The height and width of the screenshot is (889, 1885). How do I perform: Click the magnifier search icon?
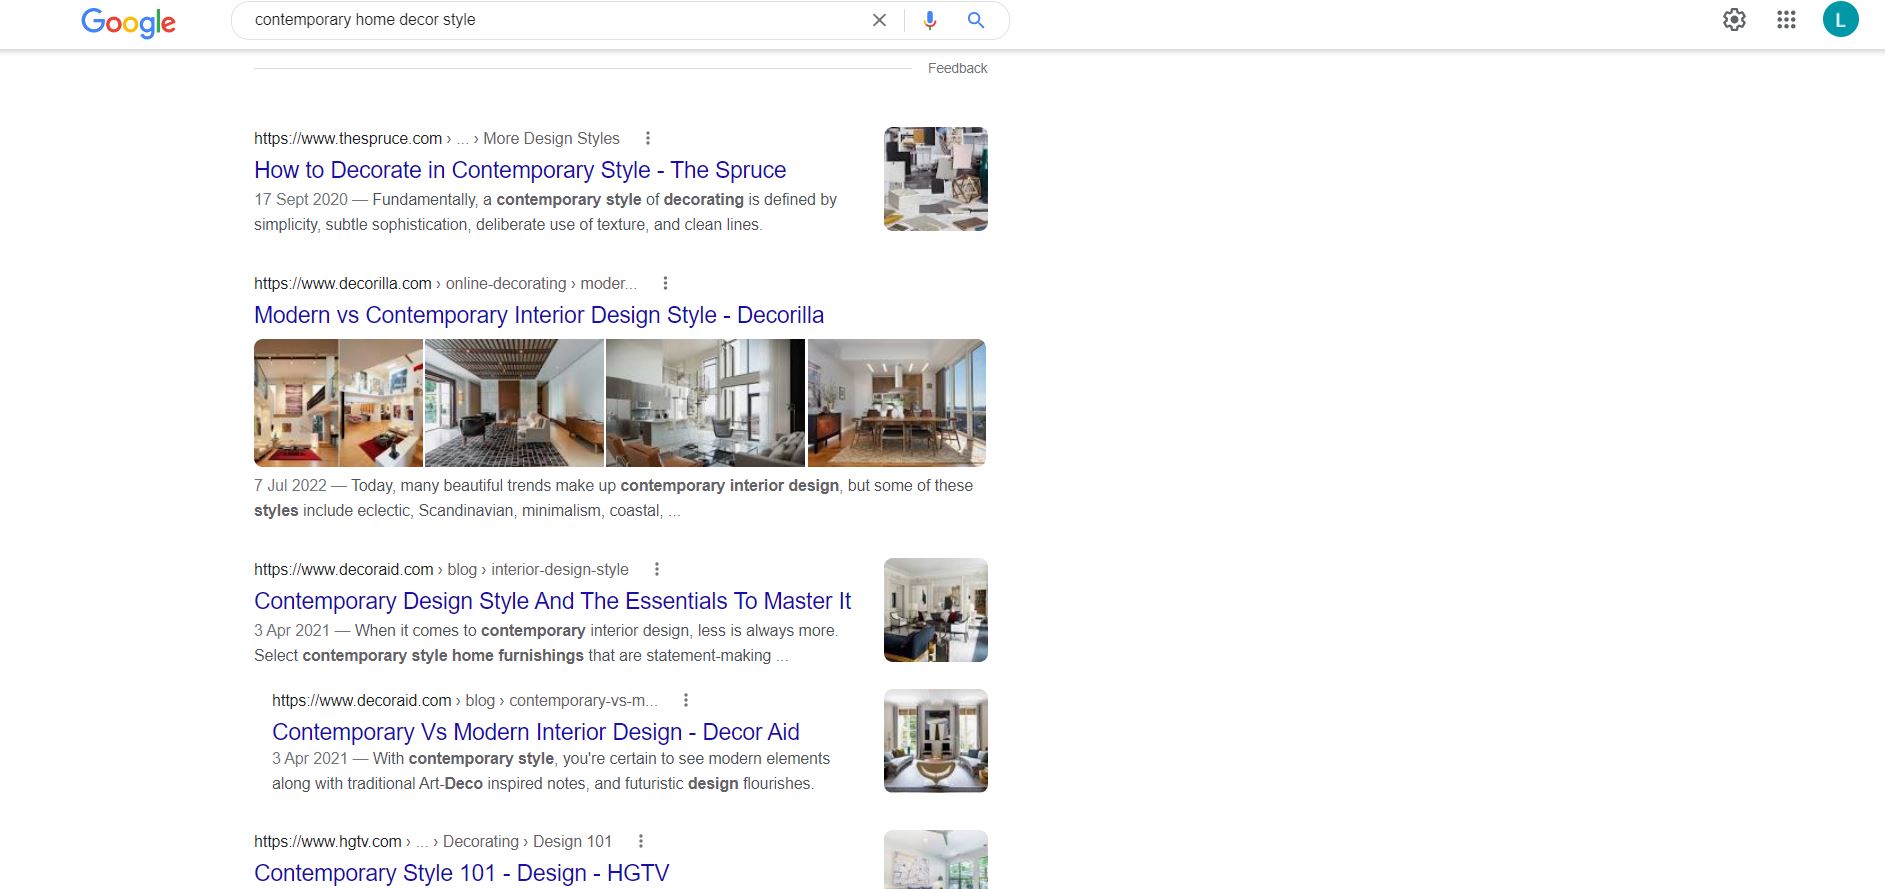coord(976,20)
